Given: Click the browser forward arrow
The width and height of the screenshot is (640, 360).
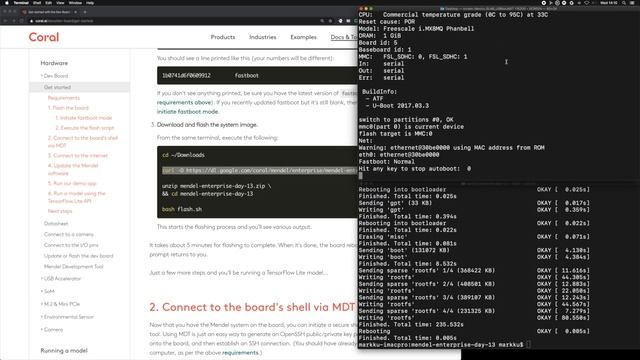Looking at the screenshot, I should (x=13, y=21).
